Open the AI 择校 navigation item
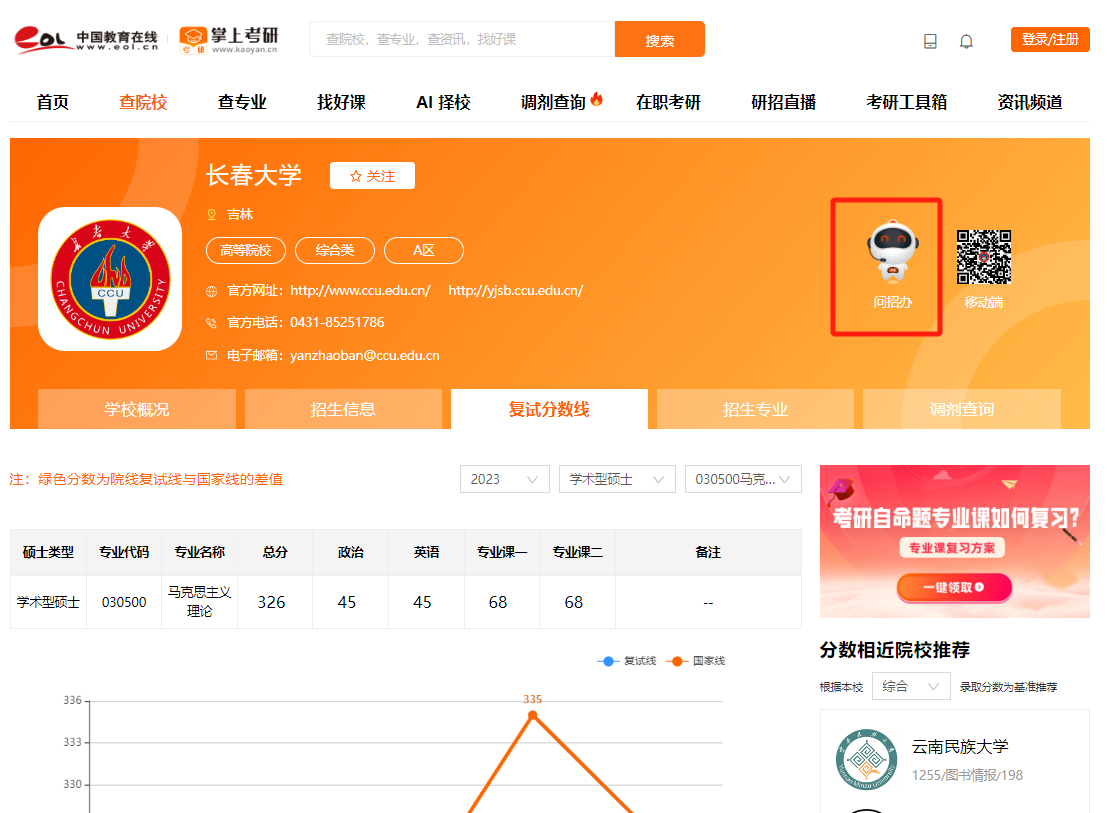This screenshot has width=1107, height=813. point(443,102)
